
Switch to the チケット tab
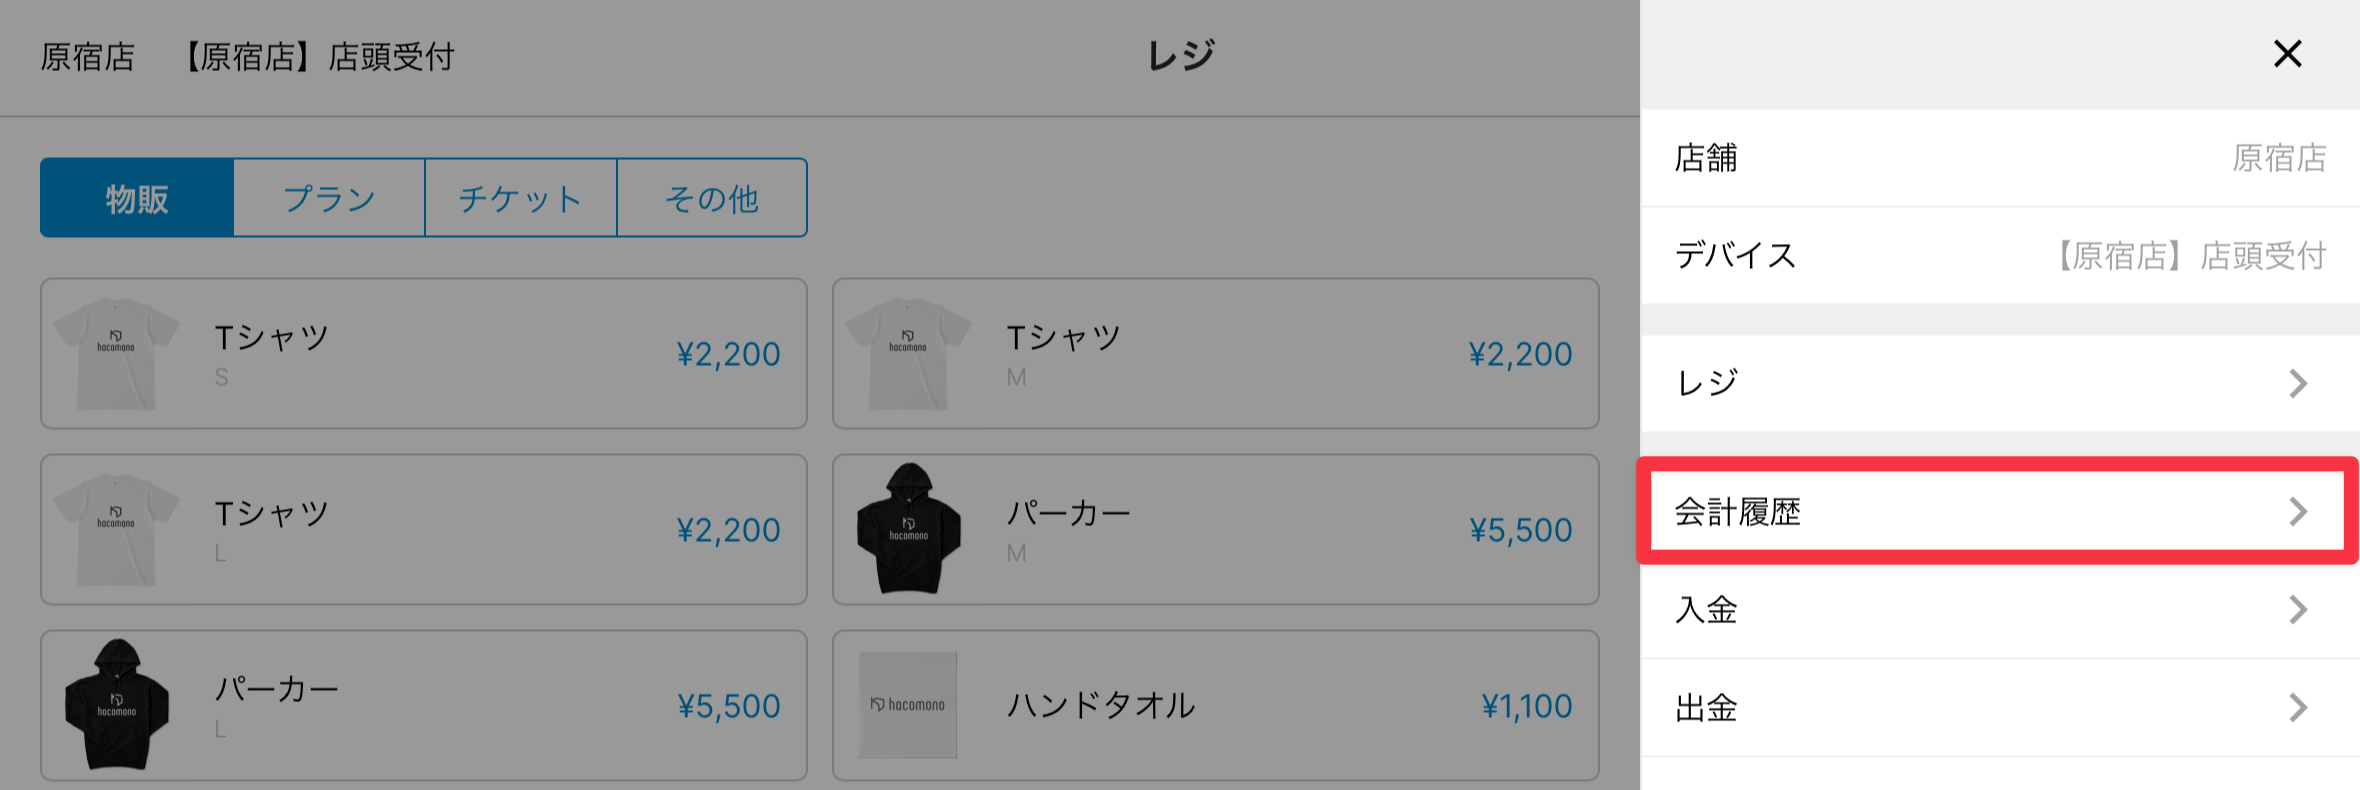520,198
